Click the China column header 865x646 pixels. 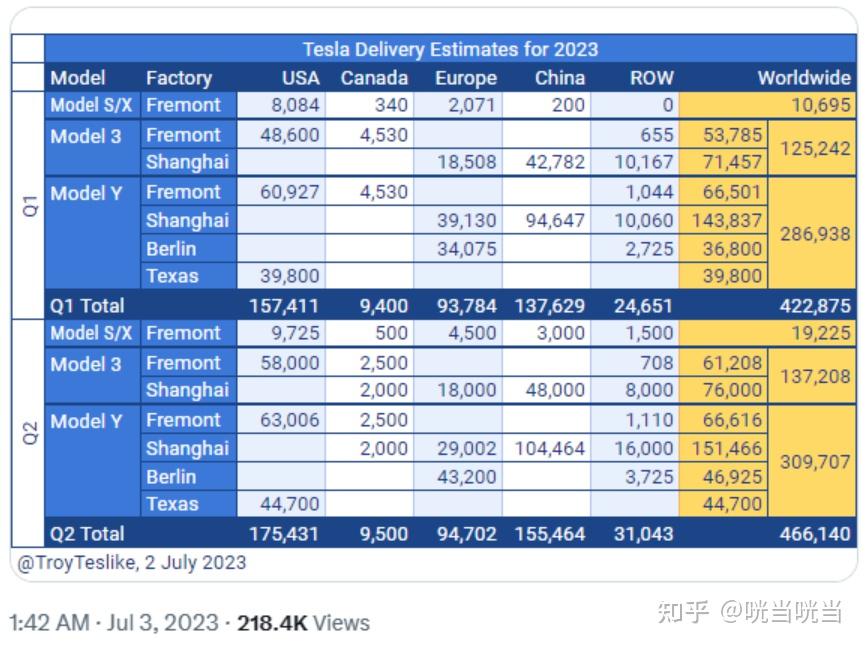click(559, 78)
